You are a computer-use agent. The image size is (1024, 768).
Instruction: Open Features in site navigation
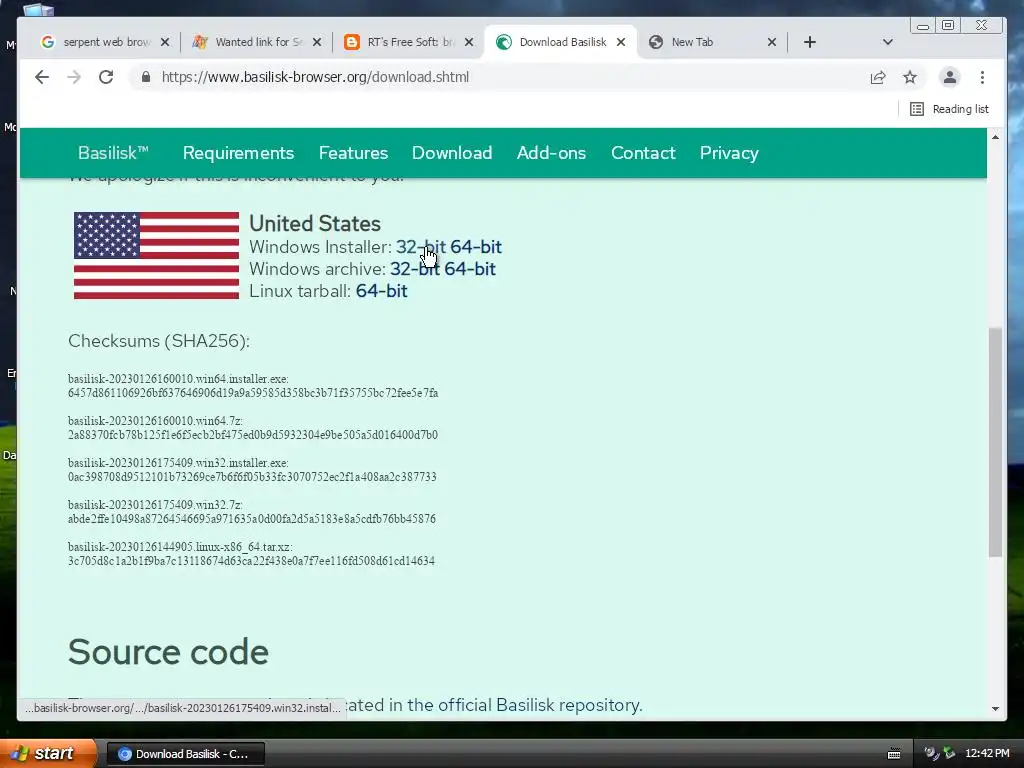(x=353, y=153)
